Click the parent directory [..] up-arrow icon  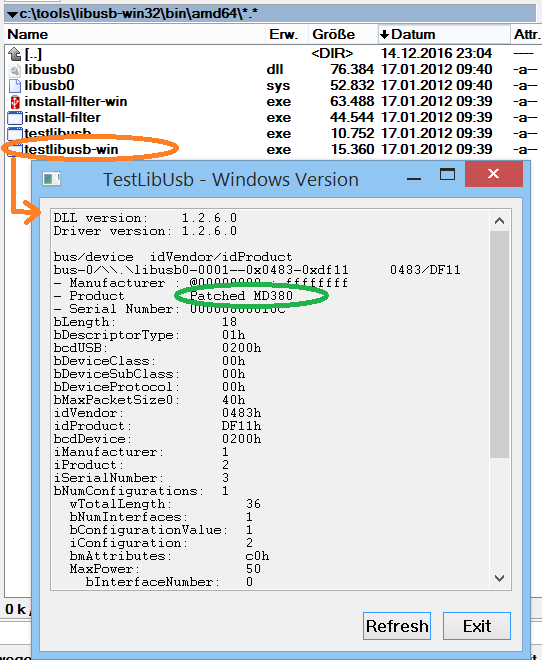tap(15, 53)
